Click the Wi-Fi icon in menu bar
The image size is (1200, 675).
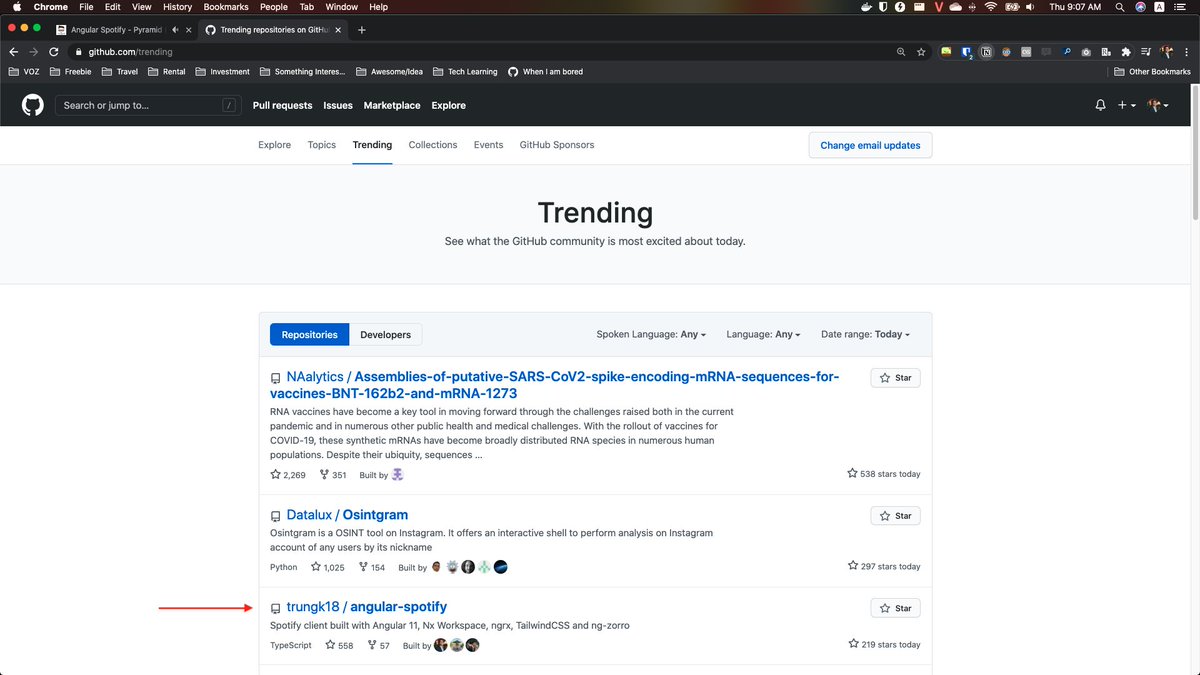click(x=991, y=7)
